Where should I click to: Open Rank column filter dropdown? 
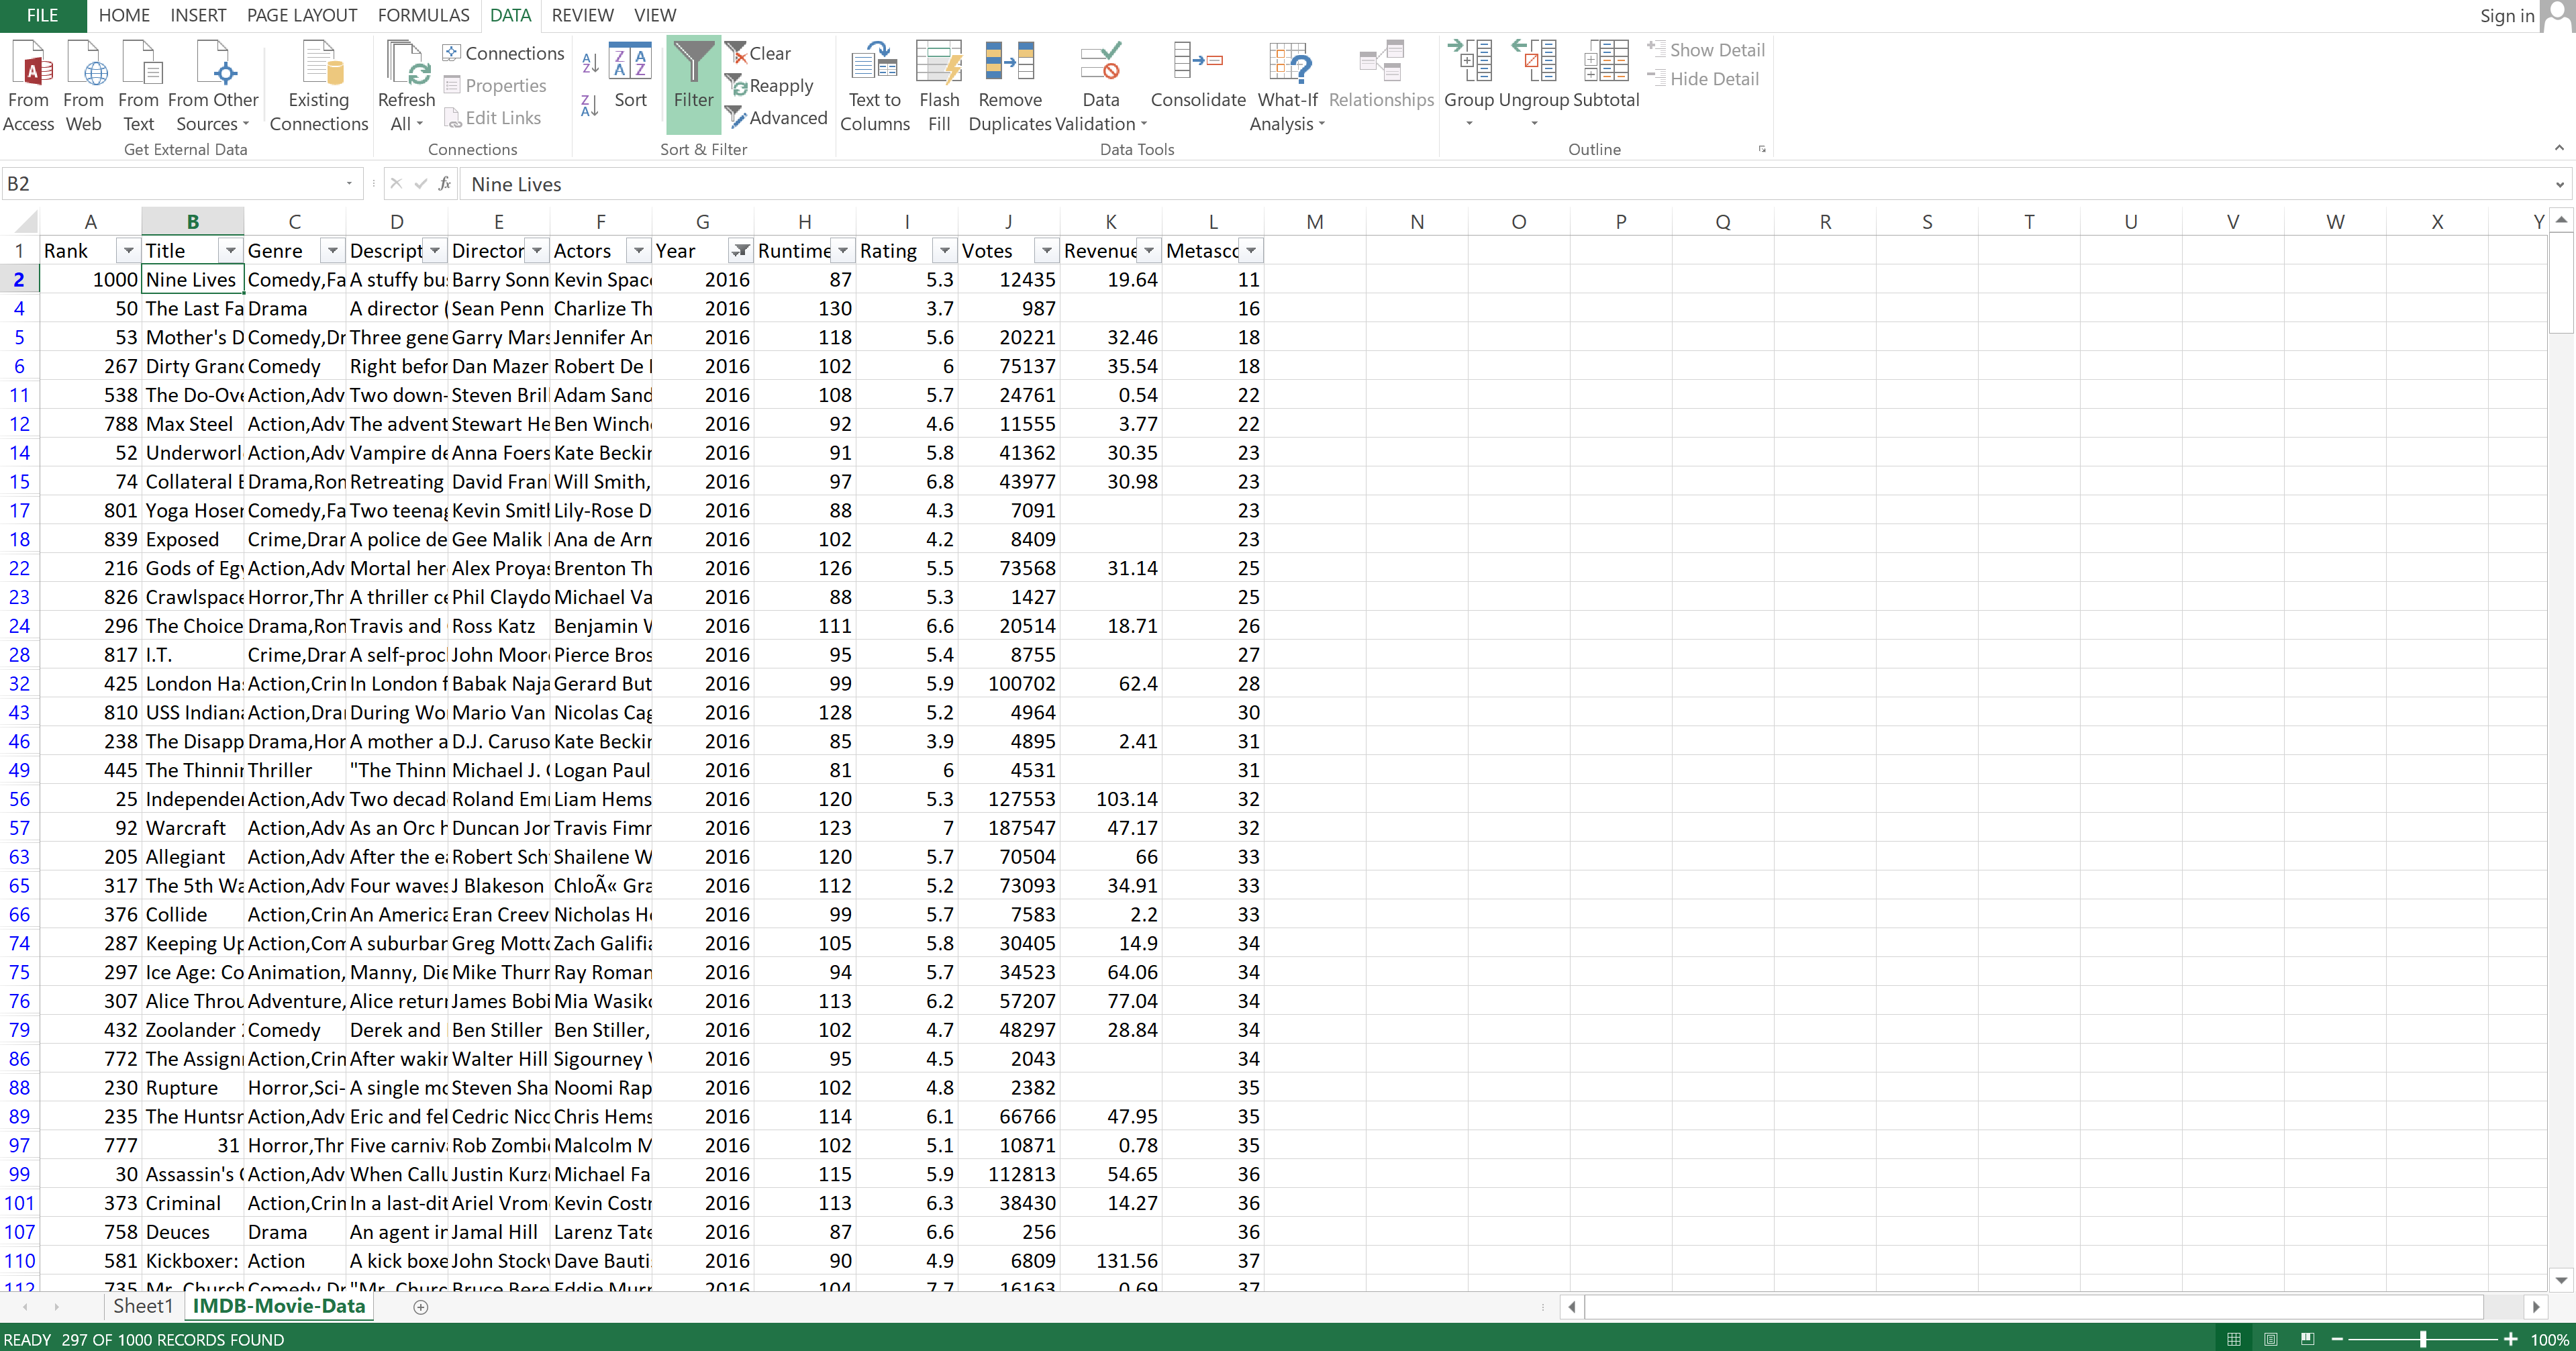[128, 251]
